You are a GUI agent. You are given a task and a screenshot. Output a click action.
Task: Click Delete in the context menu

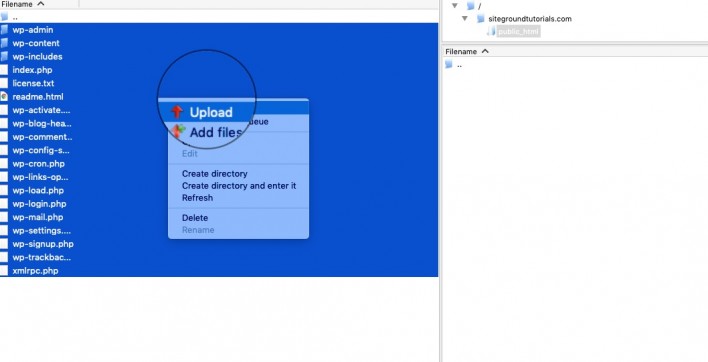[x=195, y=218]
